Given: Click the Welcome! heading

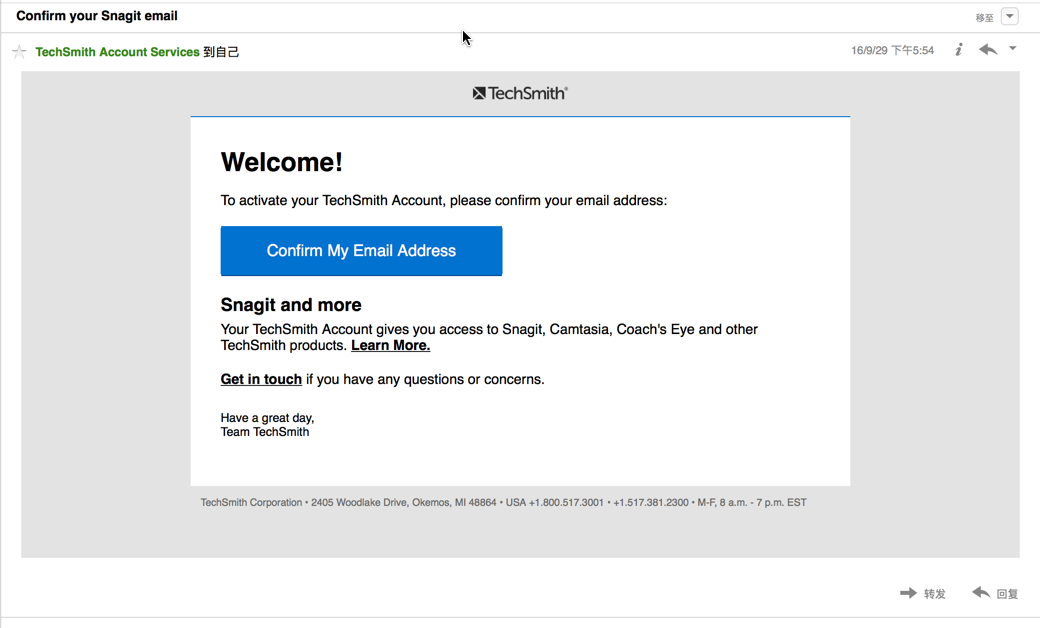Looking at the screenshot, I should point(282,162).
